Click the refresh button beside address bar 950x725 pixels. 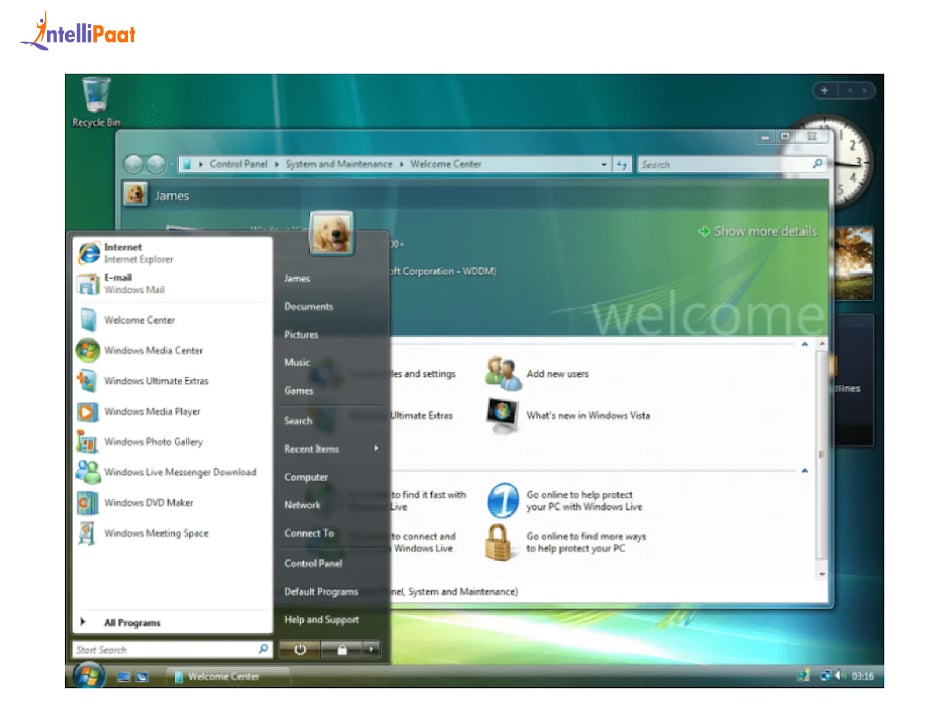click(x=622, y=164)
